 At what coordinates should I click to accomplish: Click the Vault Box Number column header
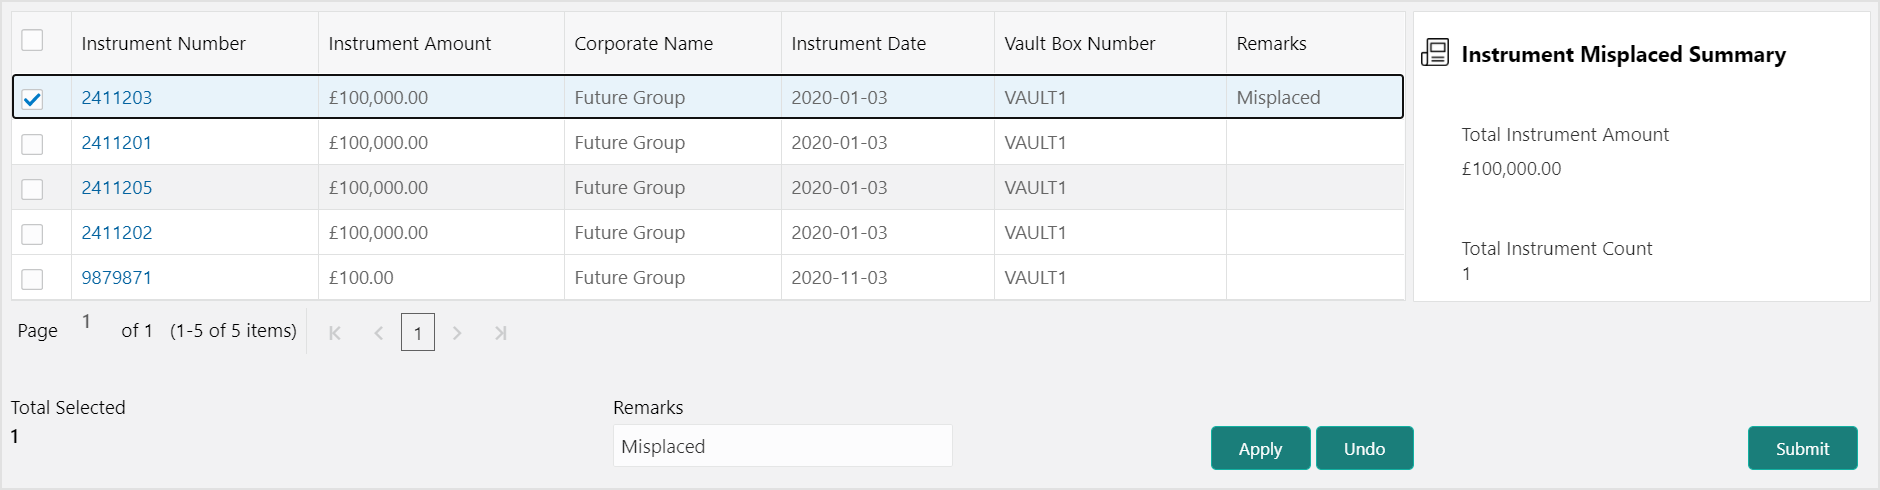pyautogui.click(x=1080, y=43)
